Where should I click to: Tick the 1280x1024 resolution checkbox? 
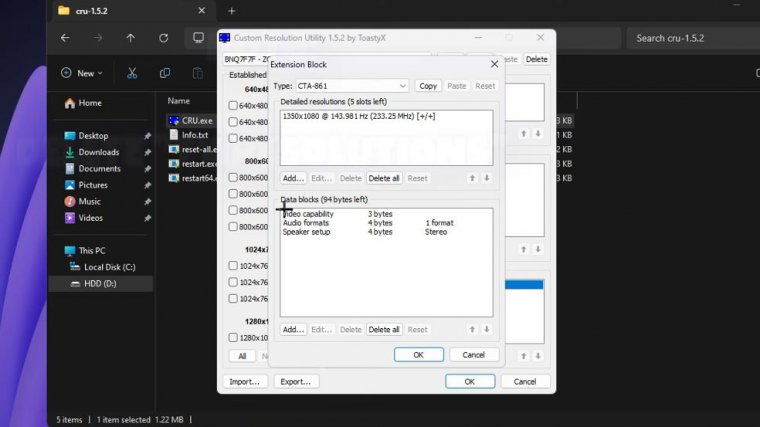233,338
